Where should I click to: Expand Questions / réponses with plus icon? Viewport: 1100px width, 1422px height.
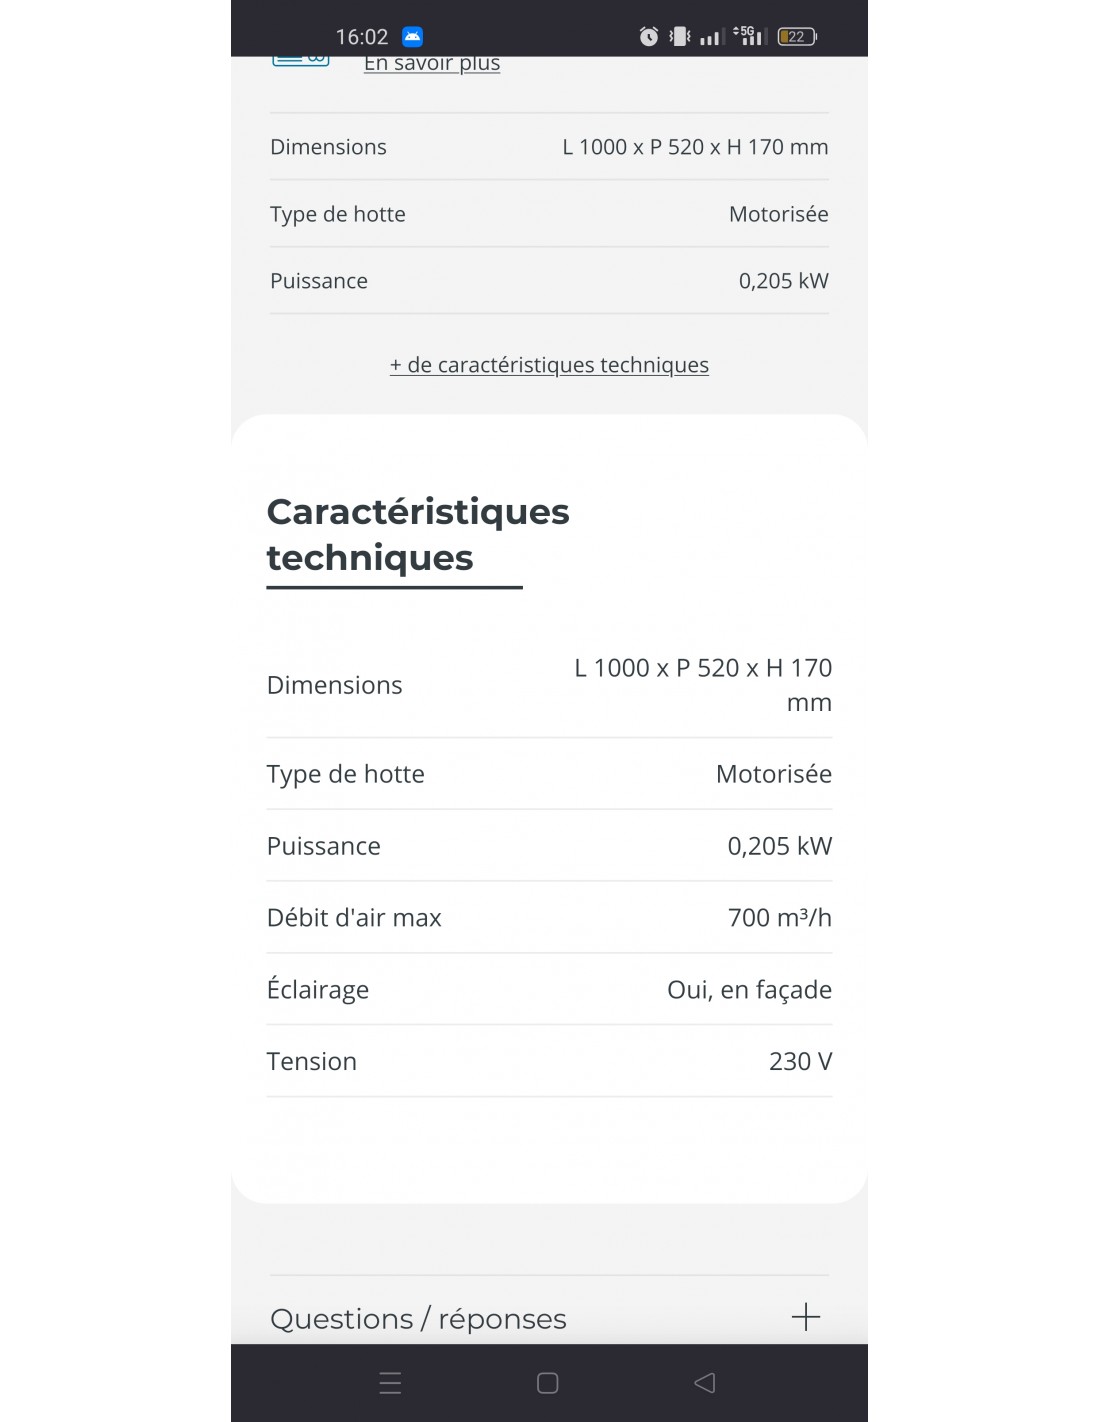coord(805,1317)
